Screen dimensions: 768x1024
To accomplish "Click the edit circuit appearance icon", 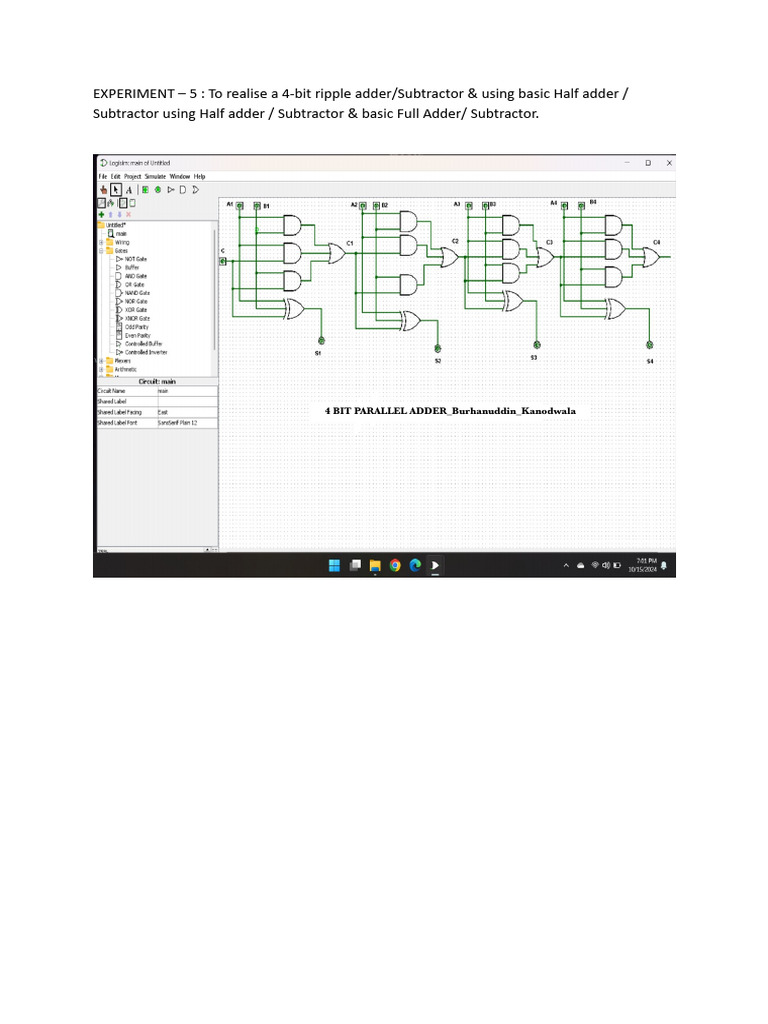I will coord(132,203).
